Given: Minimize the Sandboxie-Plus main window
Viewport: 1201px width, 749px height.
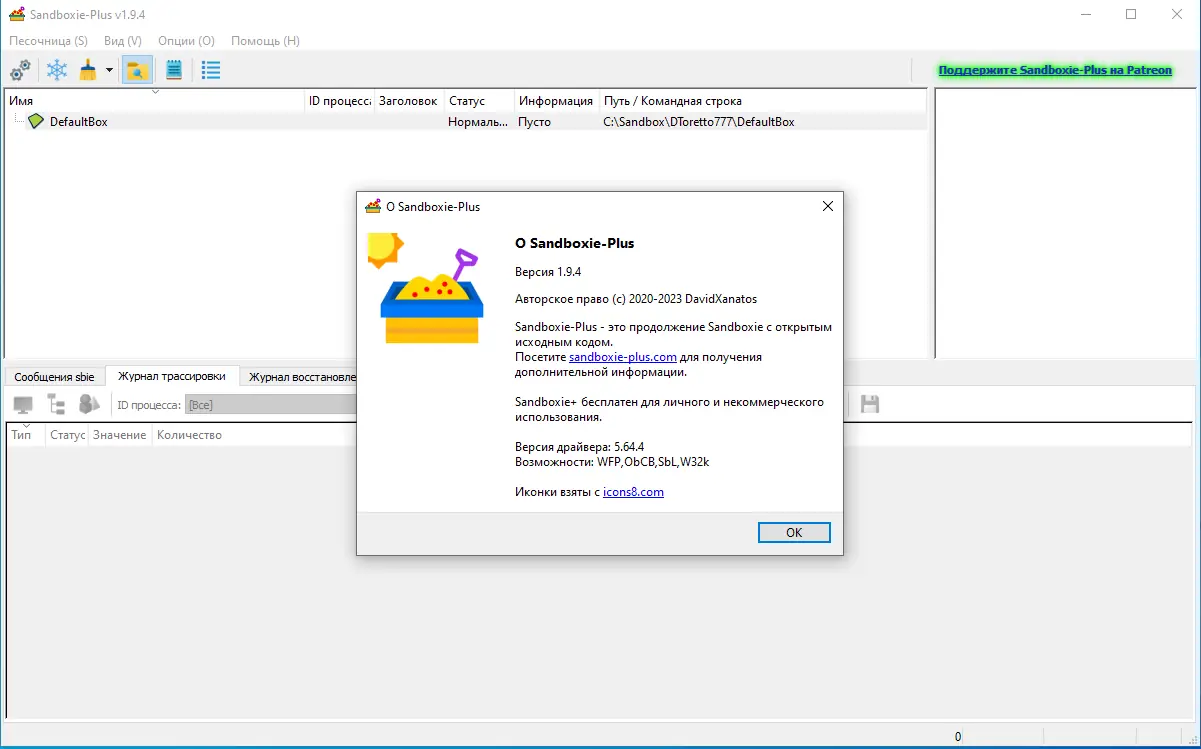Looking at the screenshot, I should (x=1085, y=14).
